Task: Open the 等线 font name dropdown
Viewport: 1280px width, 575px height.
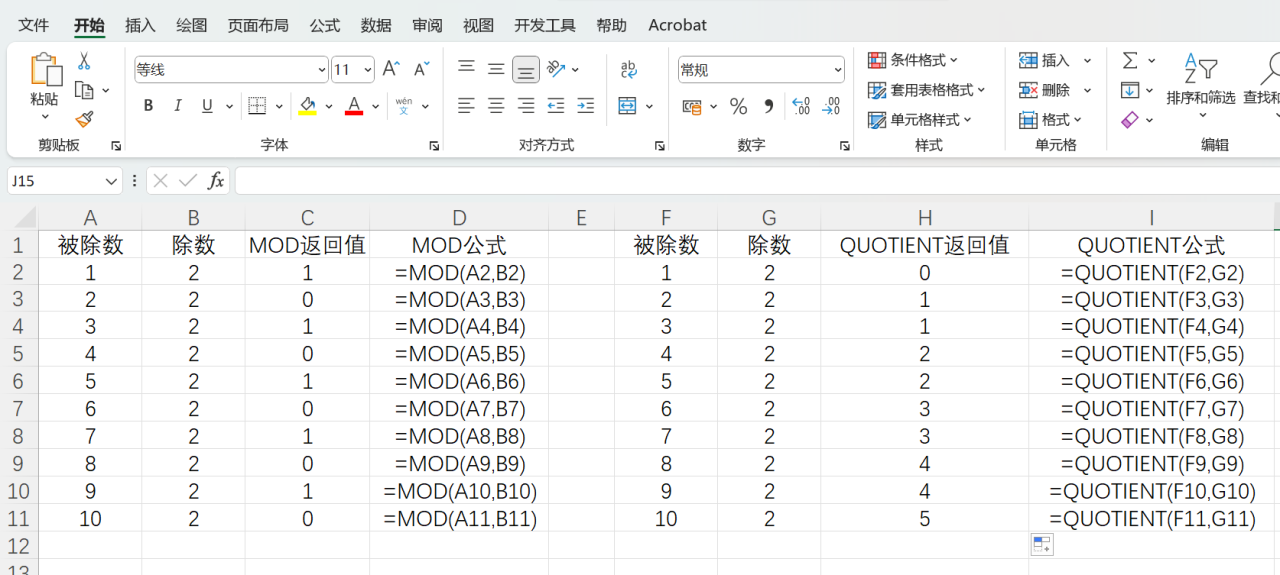Action: [321, 70]
